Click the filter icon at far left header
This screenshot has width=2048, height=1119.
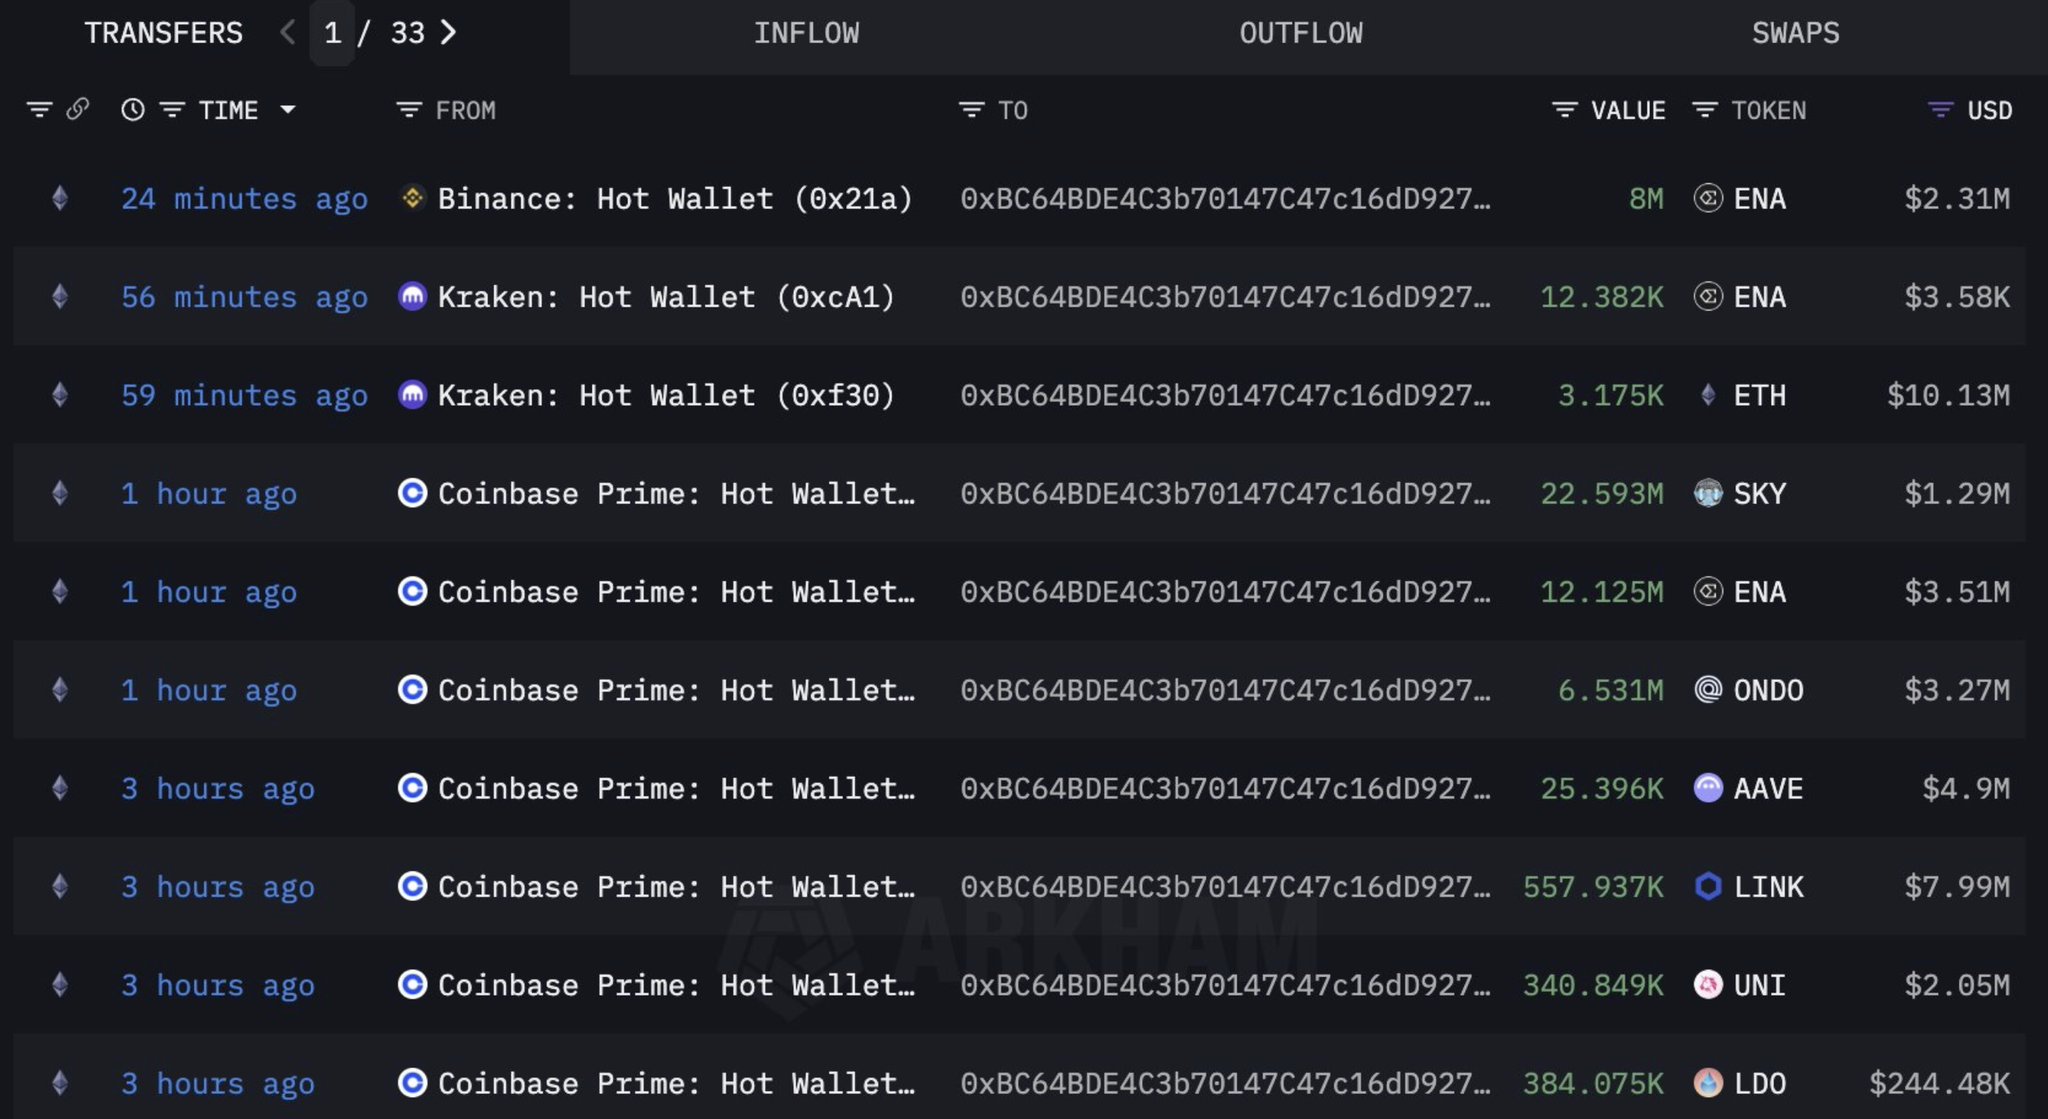tap(39, 110)
